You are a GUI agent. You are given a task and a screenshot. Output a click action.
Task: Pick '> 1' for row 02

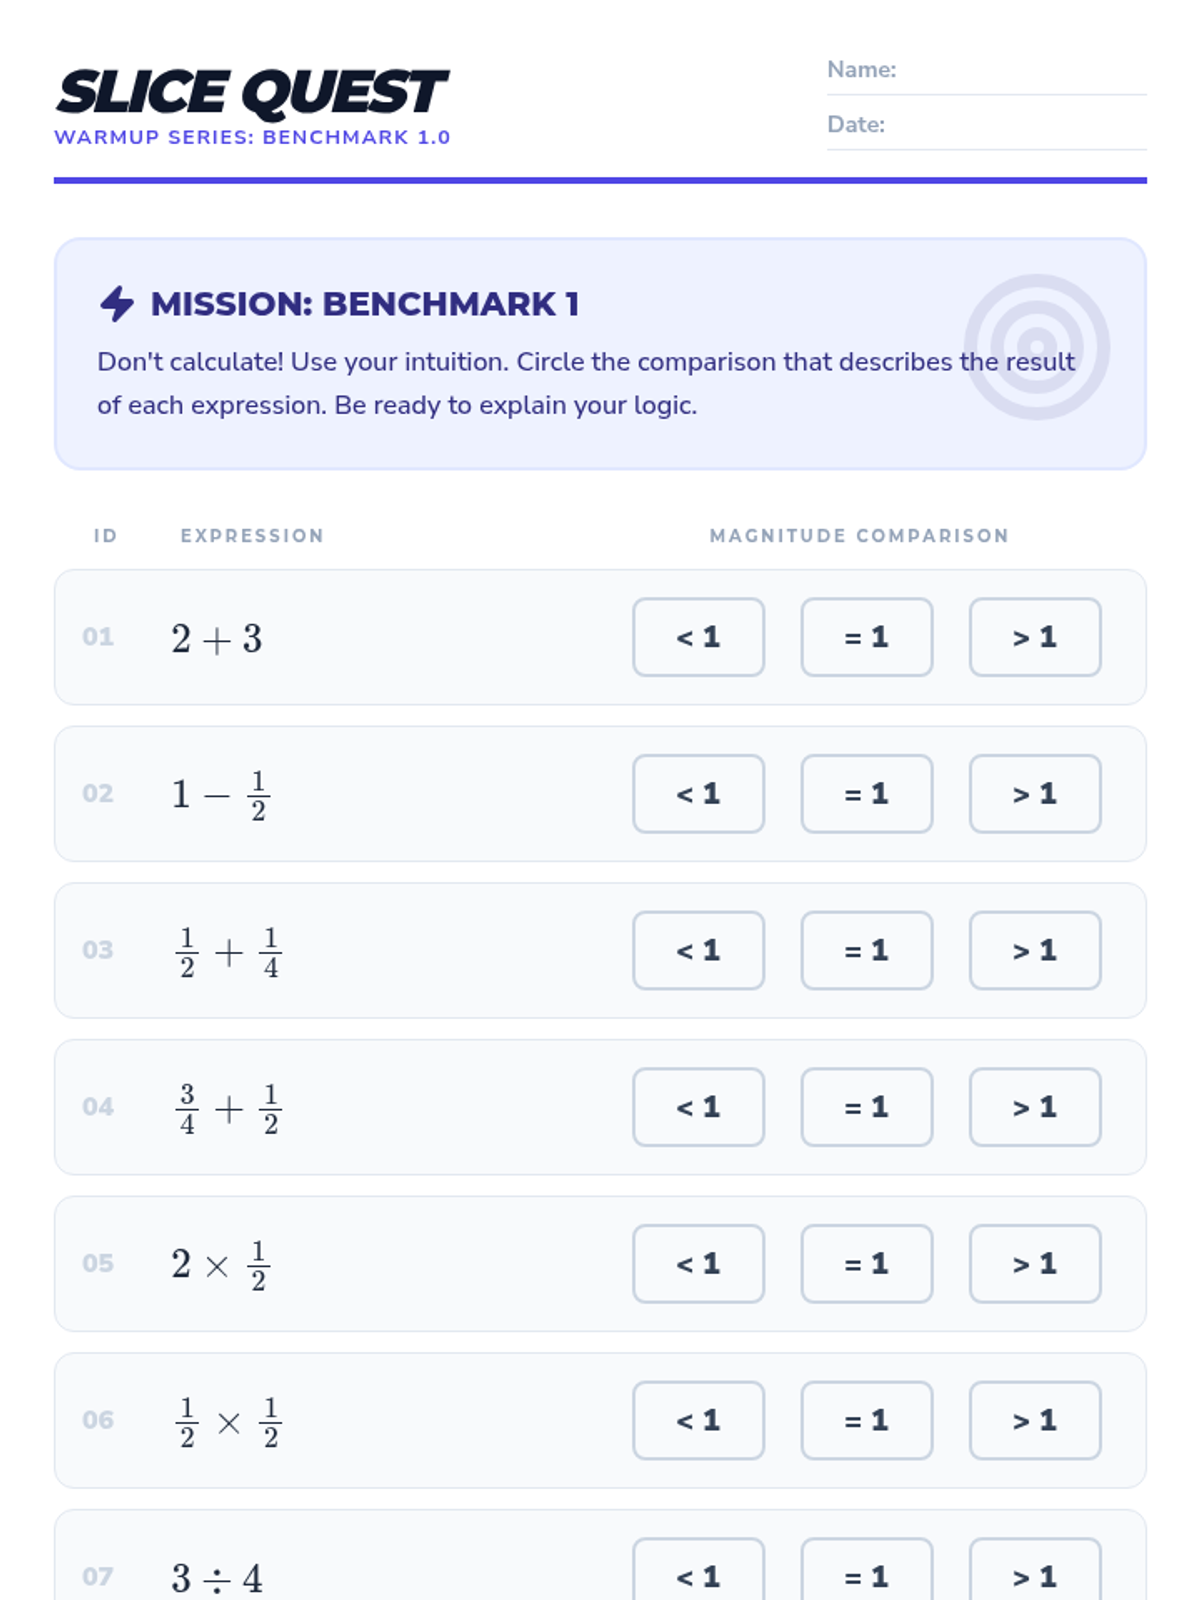coord(1034,794)
